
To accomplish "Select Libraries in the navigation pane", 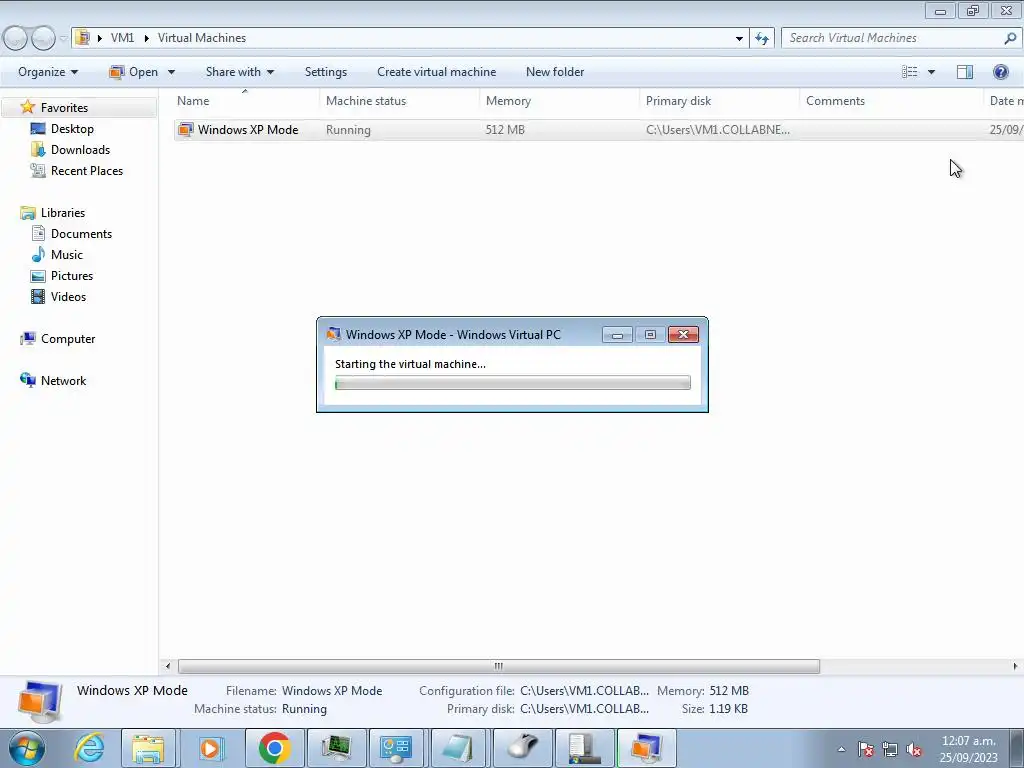I will (63, 213).
